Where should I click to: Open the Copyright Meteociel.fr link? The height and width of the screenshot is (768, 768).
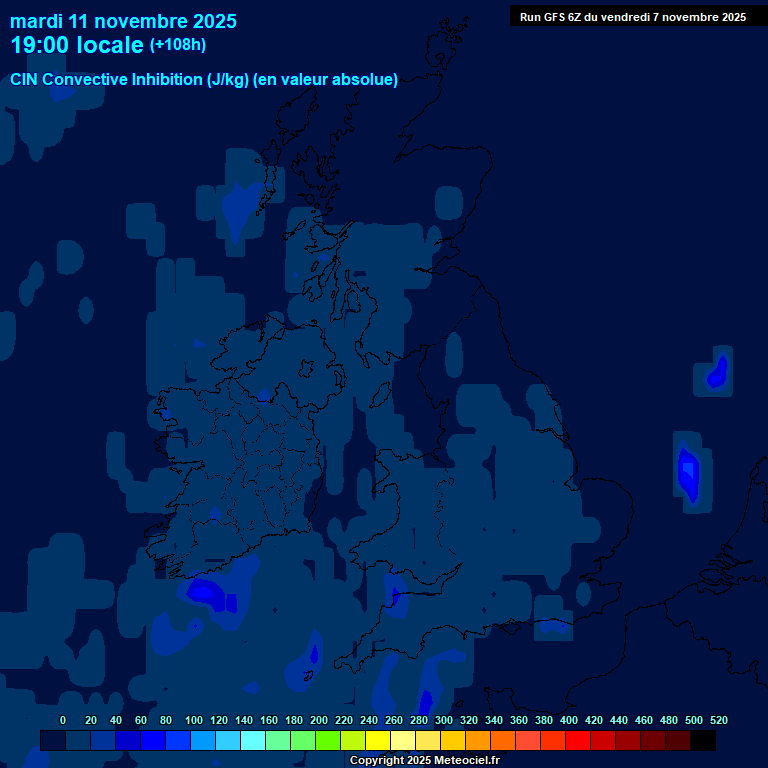[x=424, y=760]
